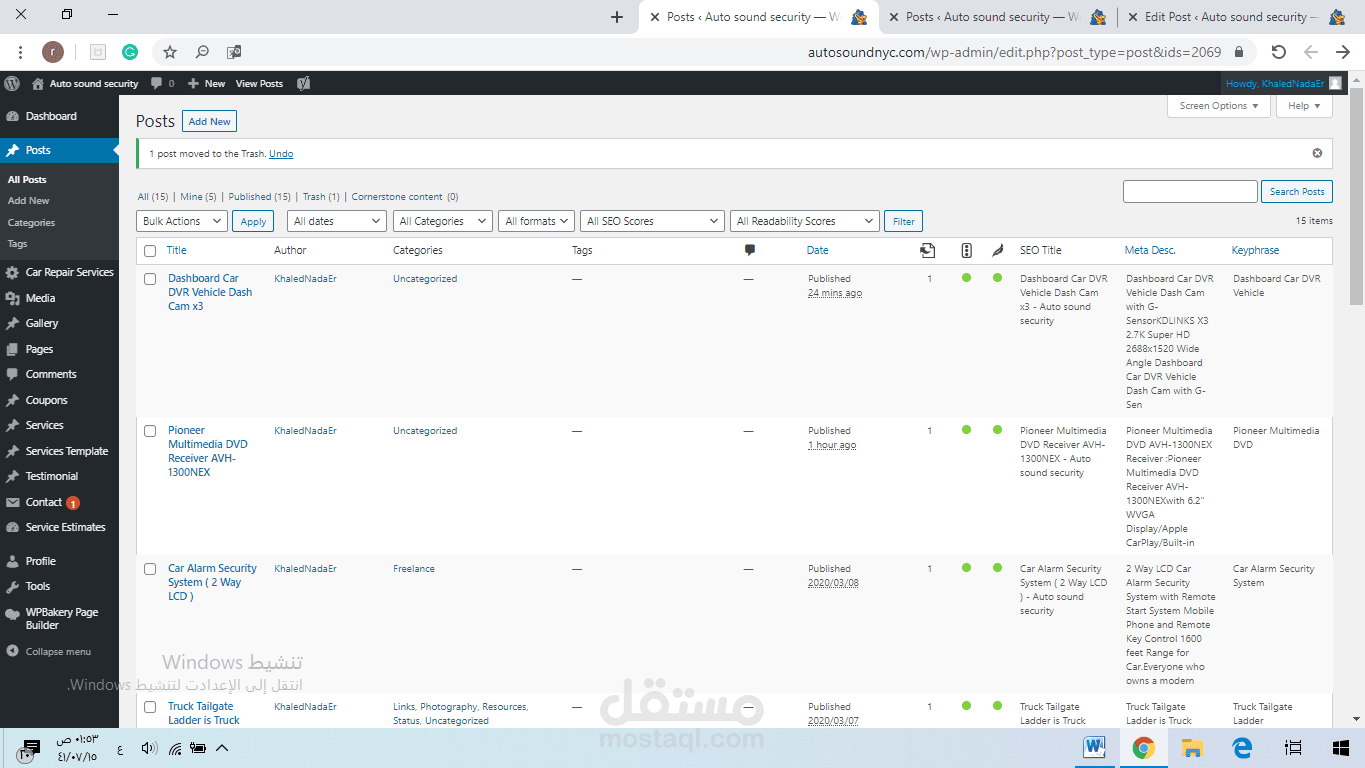The image size is (1365, 768).
Task: Click the Grammarly extension icon
Action: (x=130, y=52)
